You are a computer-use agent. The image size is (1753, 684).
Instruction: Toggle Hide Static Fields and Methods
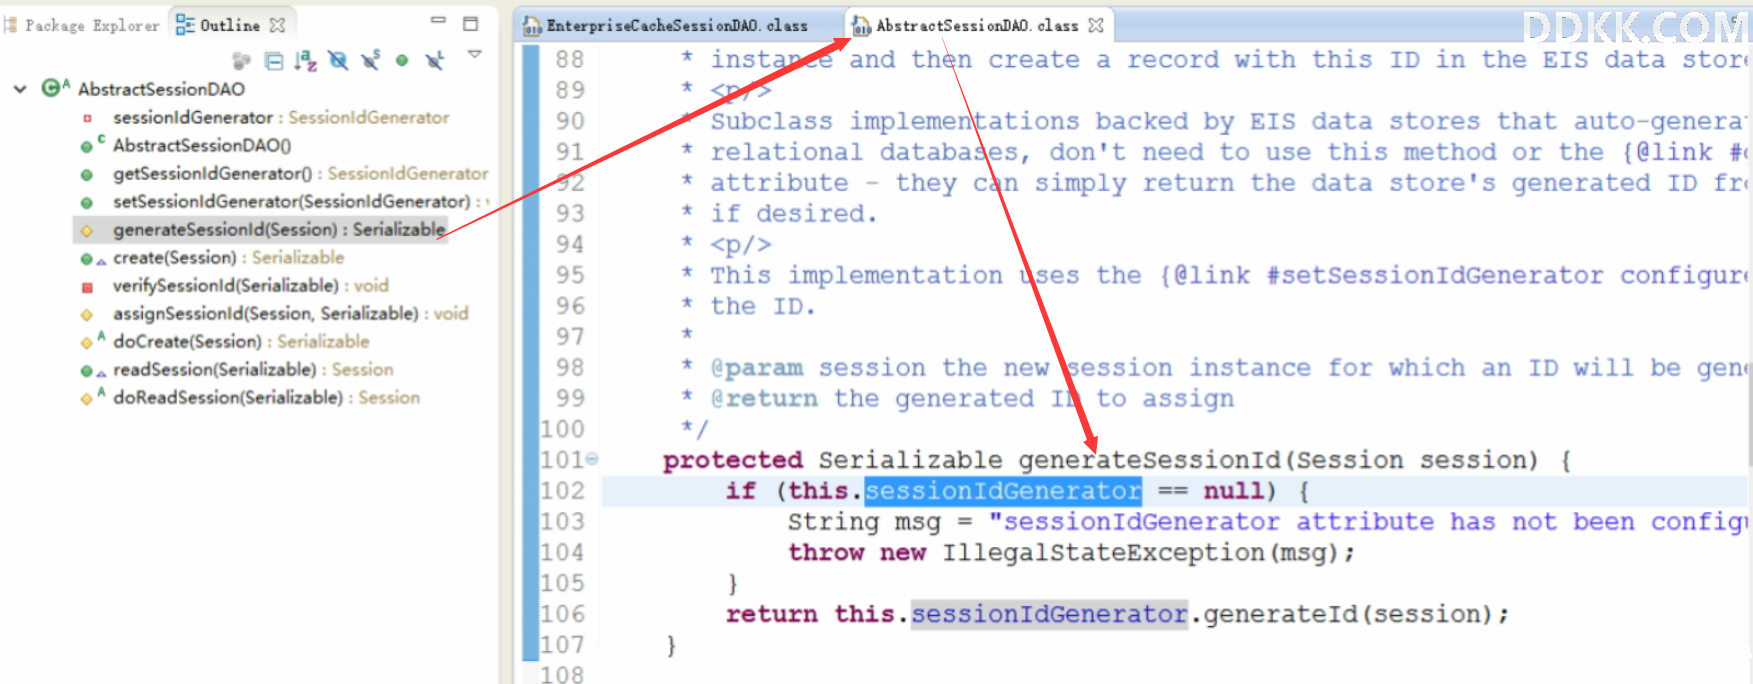pos(371,61)
